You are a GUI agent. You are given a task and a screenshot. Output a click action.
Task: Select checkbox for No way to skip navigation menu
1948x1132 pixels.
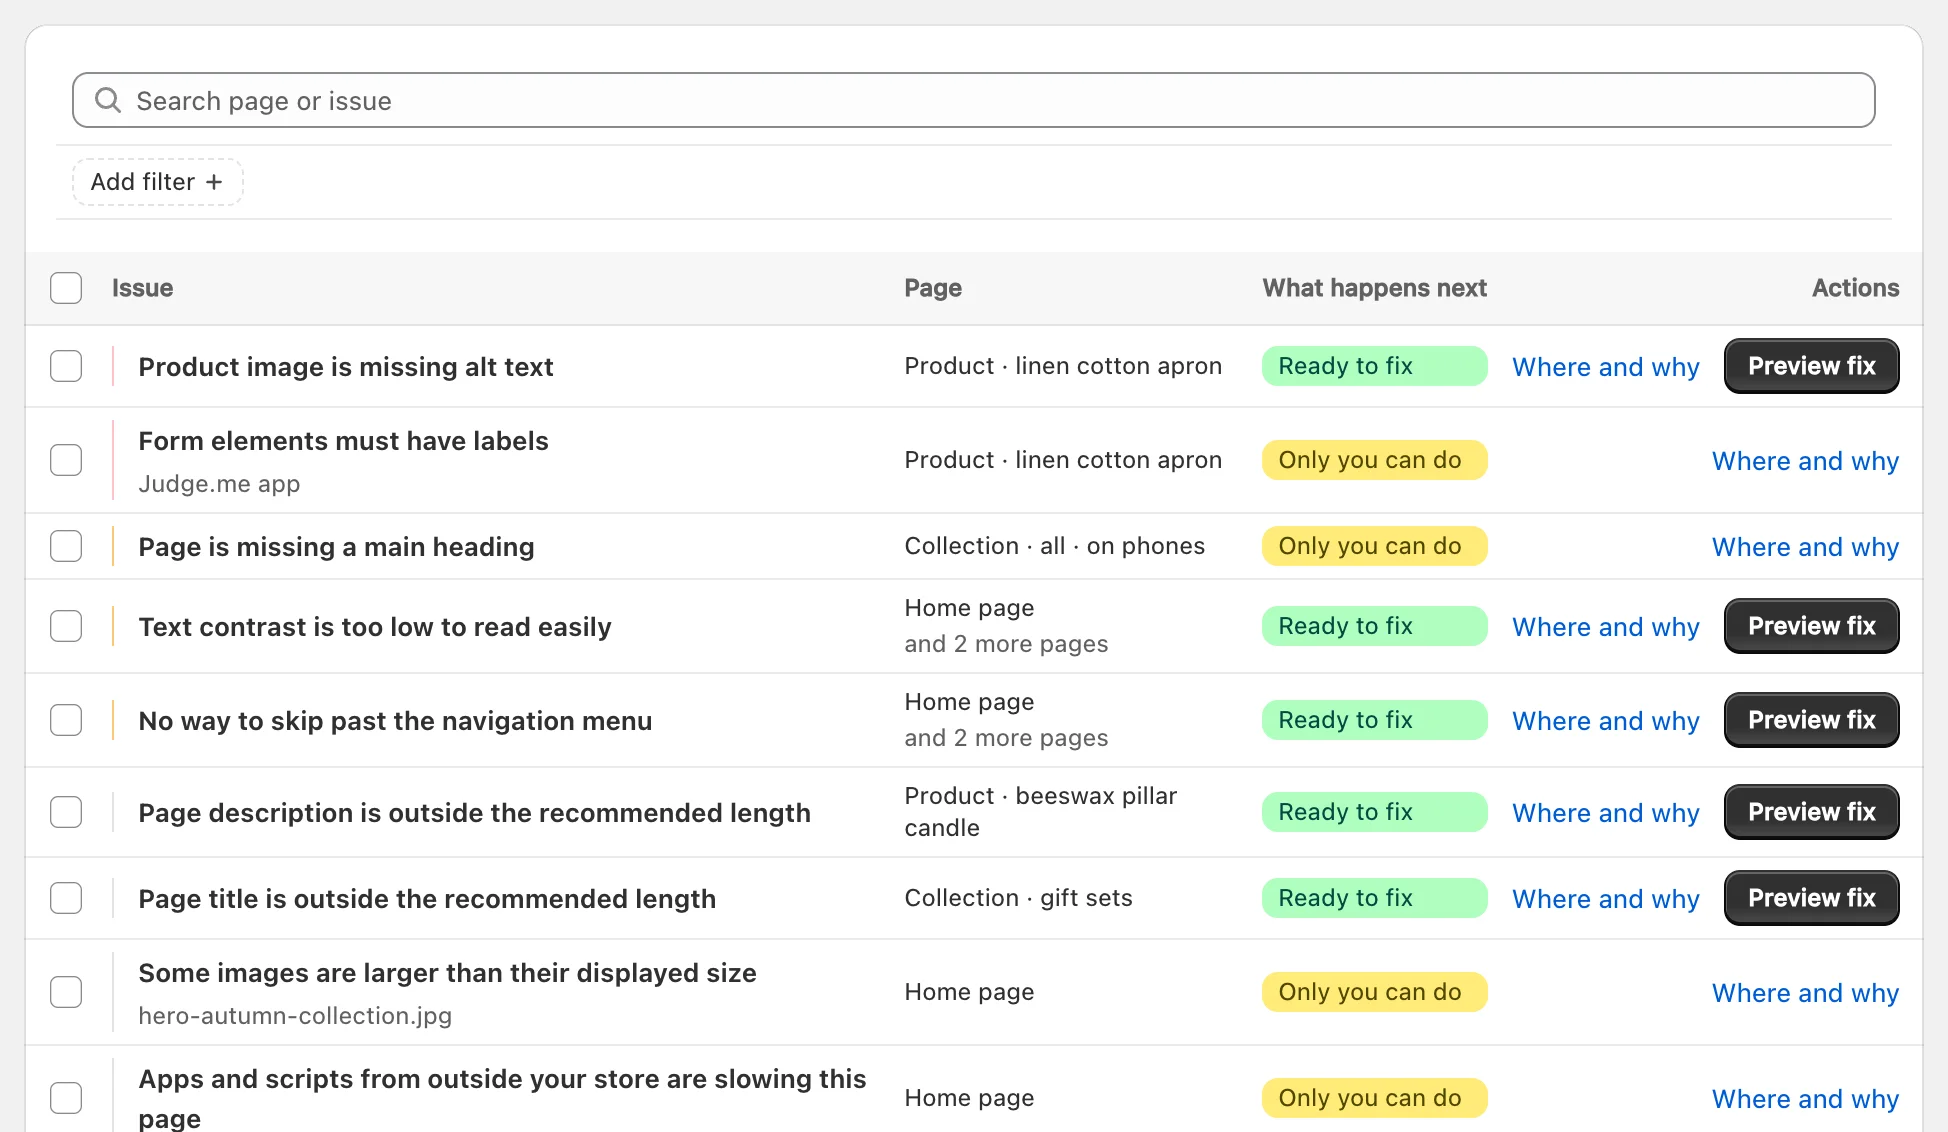point(66,720)
